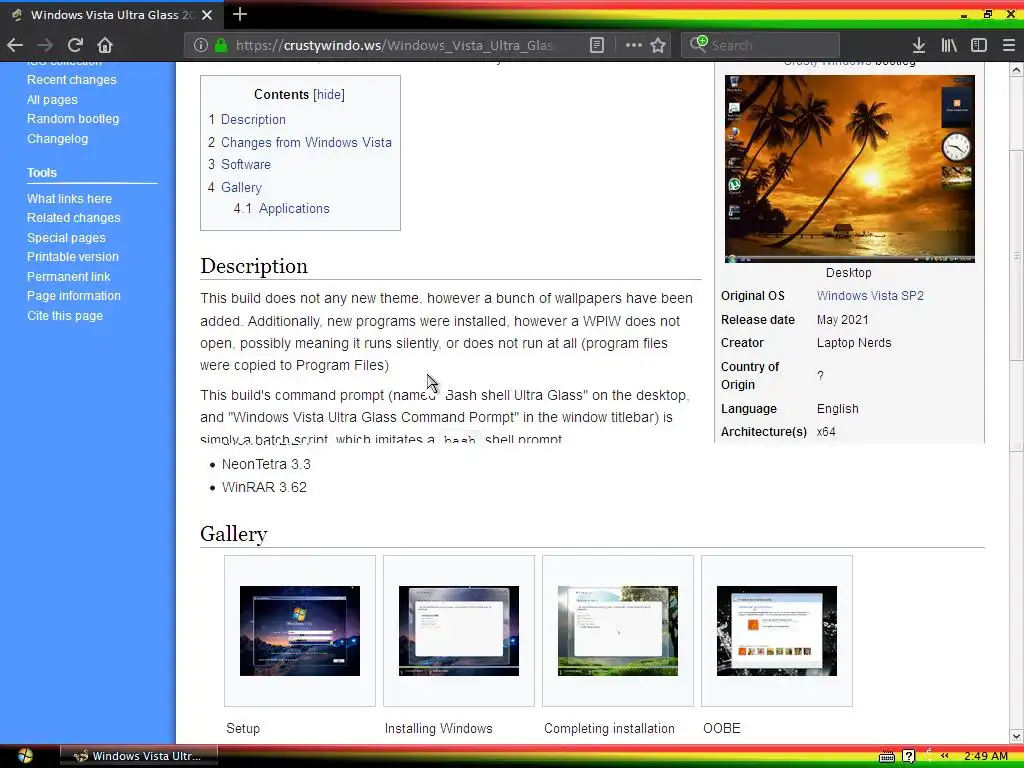Reload the page with the refresh icon

coord(75,45)
